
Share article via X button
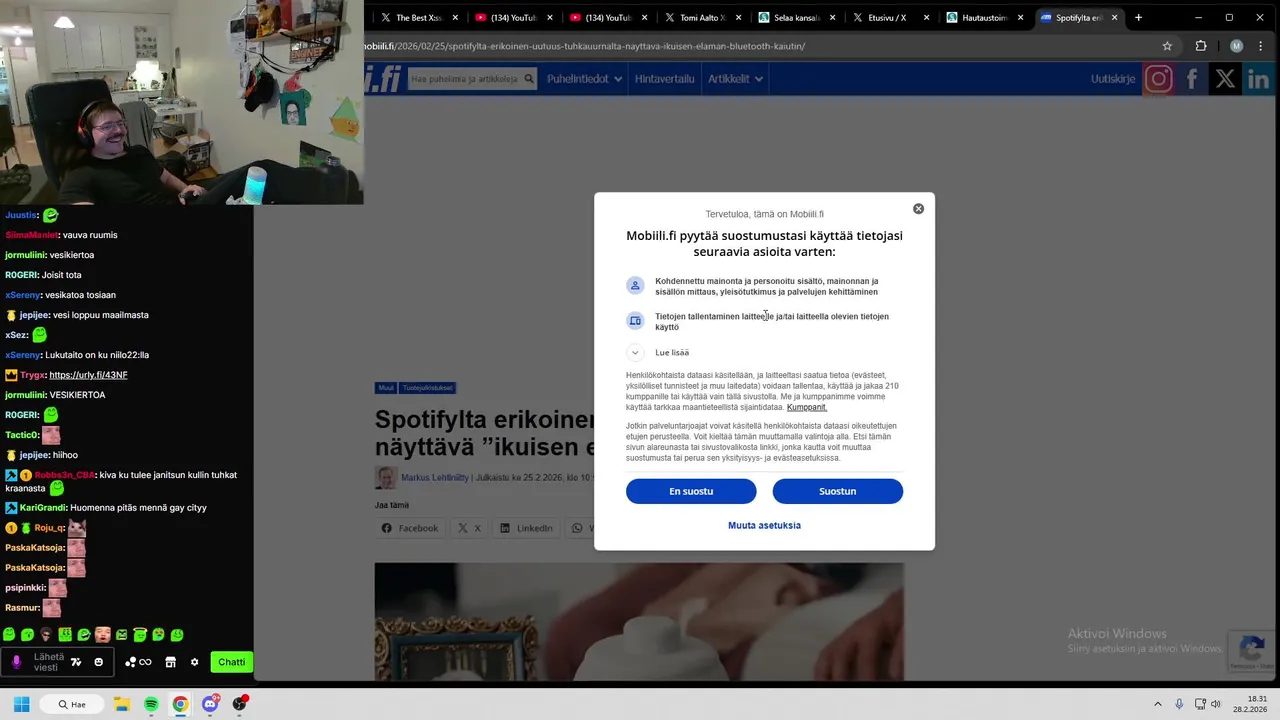coord(470,528)
